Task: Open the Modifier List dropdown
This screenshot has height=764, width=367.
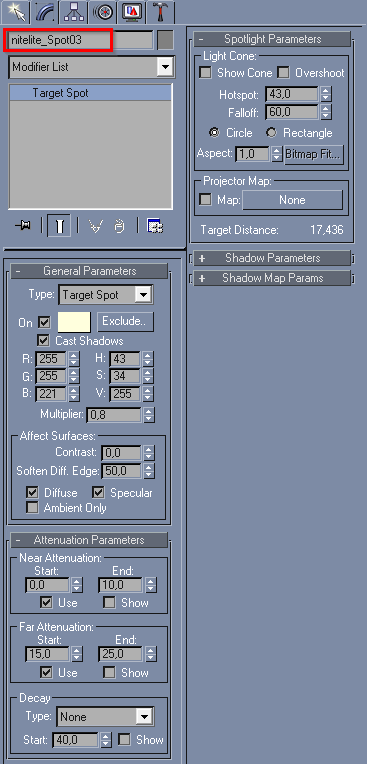Action: point(91,67)
